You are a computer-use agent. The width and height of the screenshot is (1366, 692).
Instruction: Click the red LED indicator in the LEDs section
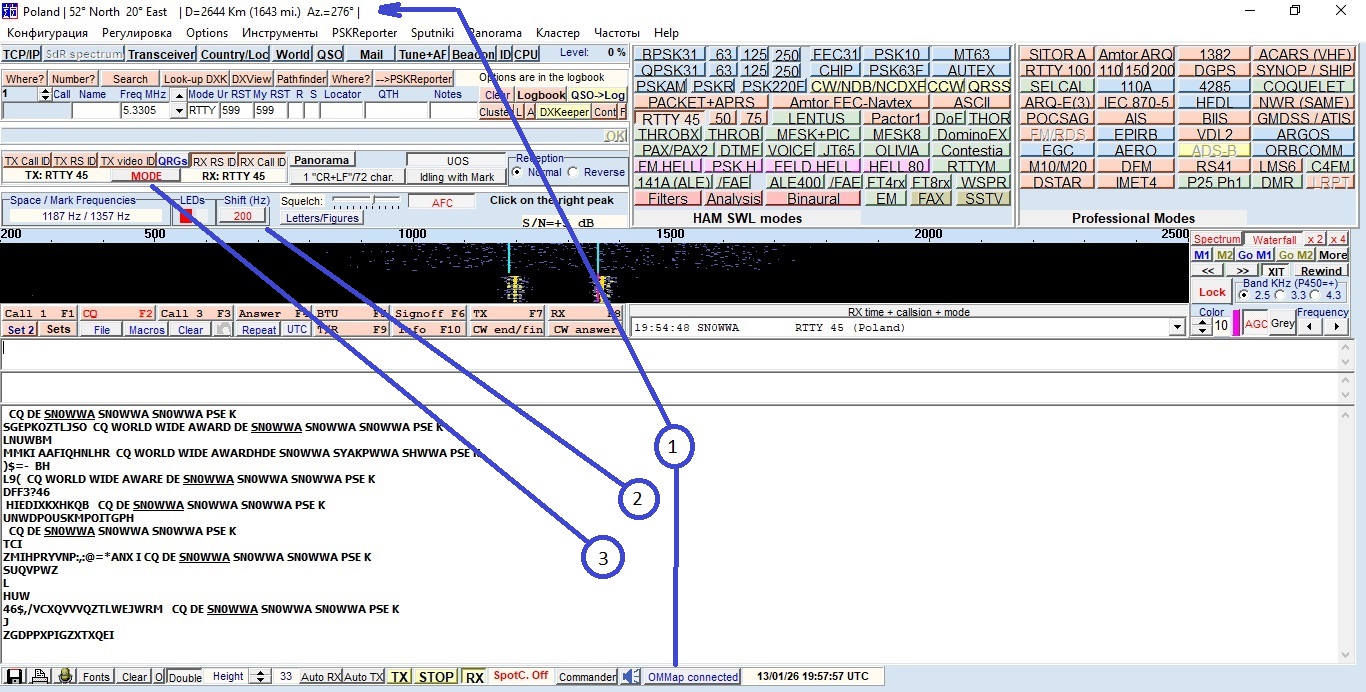pyautogui.click(x=185, y=215)
